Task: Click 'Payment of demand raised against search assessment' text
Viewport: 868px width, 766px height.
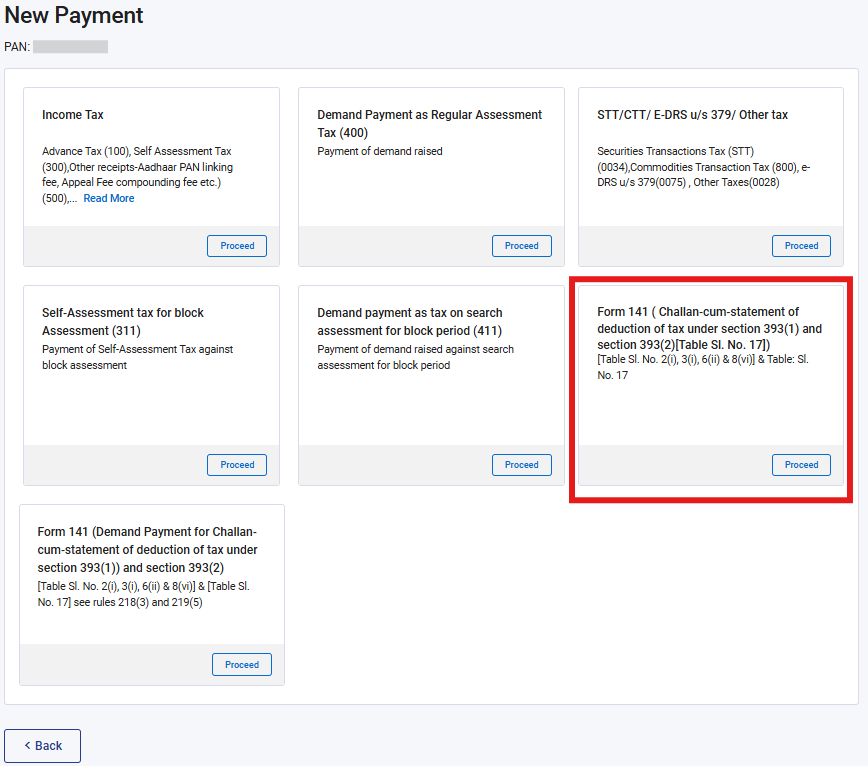Action: 416,357
